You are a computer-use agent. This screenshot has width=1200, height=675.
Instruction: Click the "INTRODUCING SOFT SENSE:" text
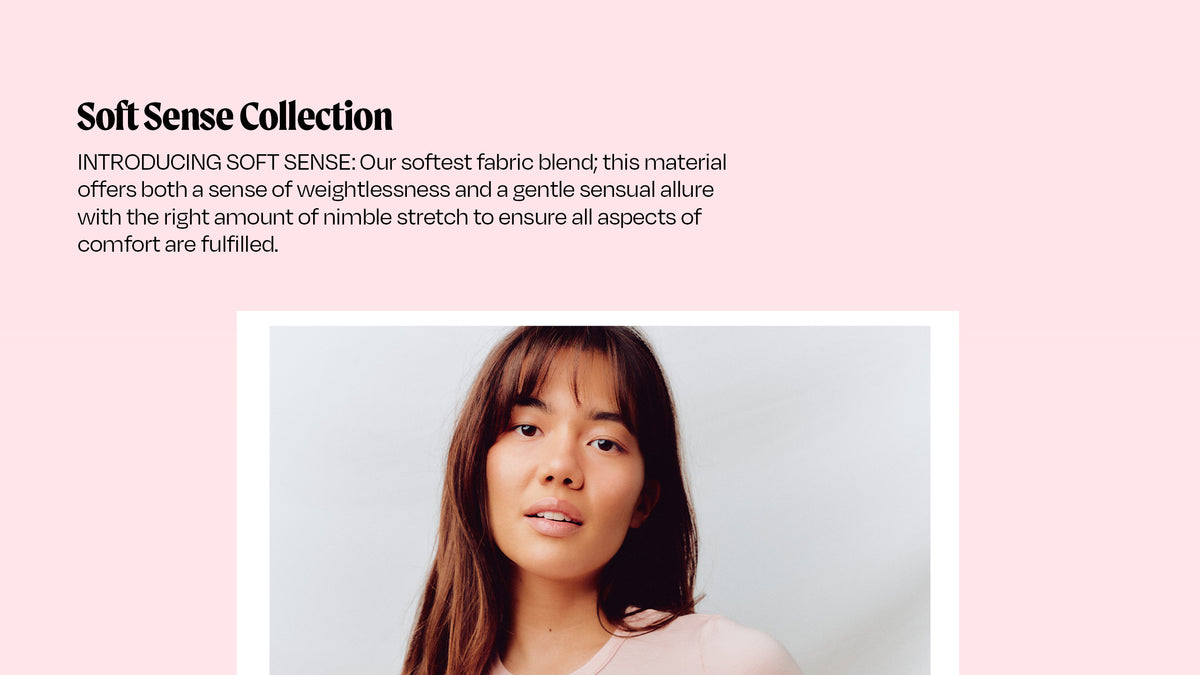[216, 163]
